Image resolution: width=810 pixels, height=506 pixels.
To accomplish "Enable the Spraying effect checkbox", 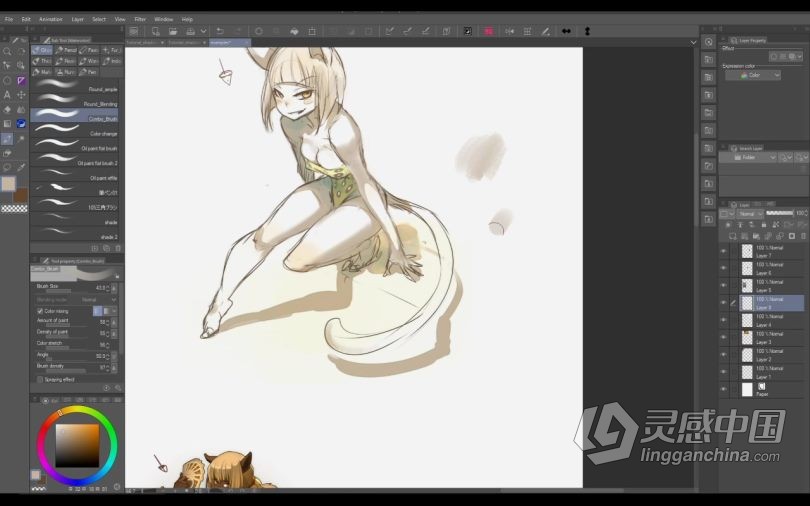I will pos(40,380).
